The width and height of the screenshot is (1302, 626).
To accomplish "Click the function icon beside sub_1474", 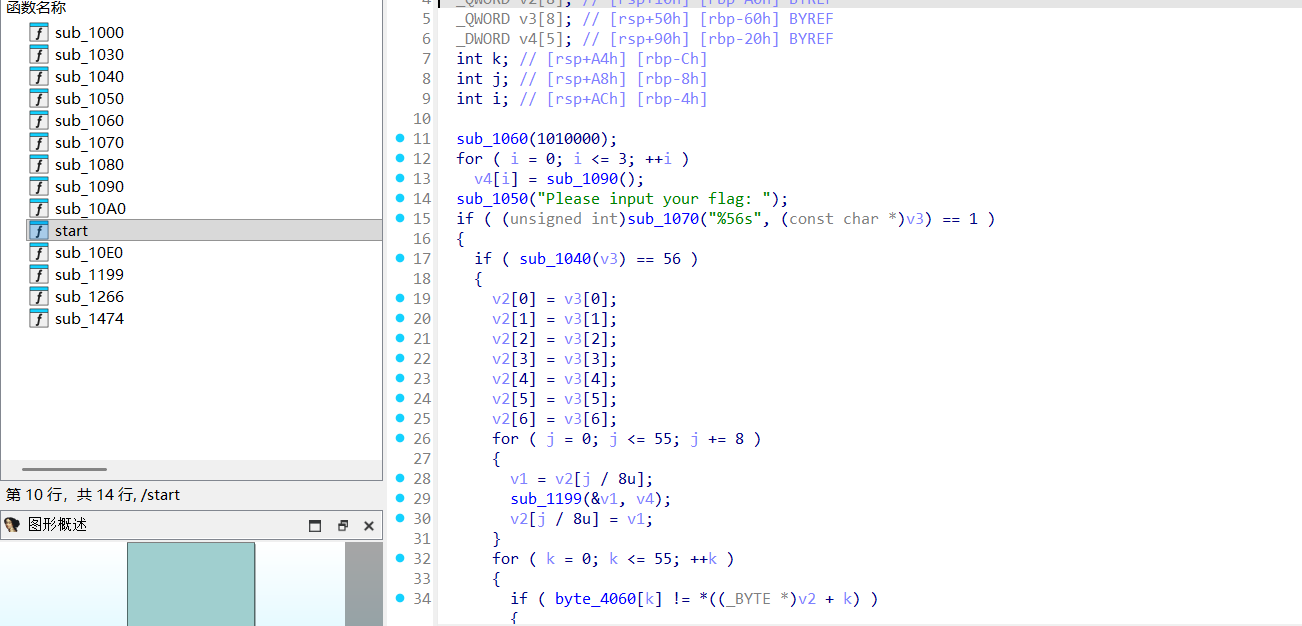I will coord(39,318).
